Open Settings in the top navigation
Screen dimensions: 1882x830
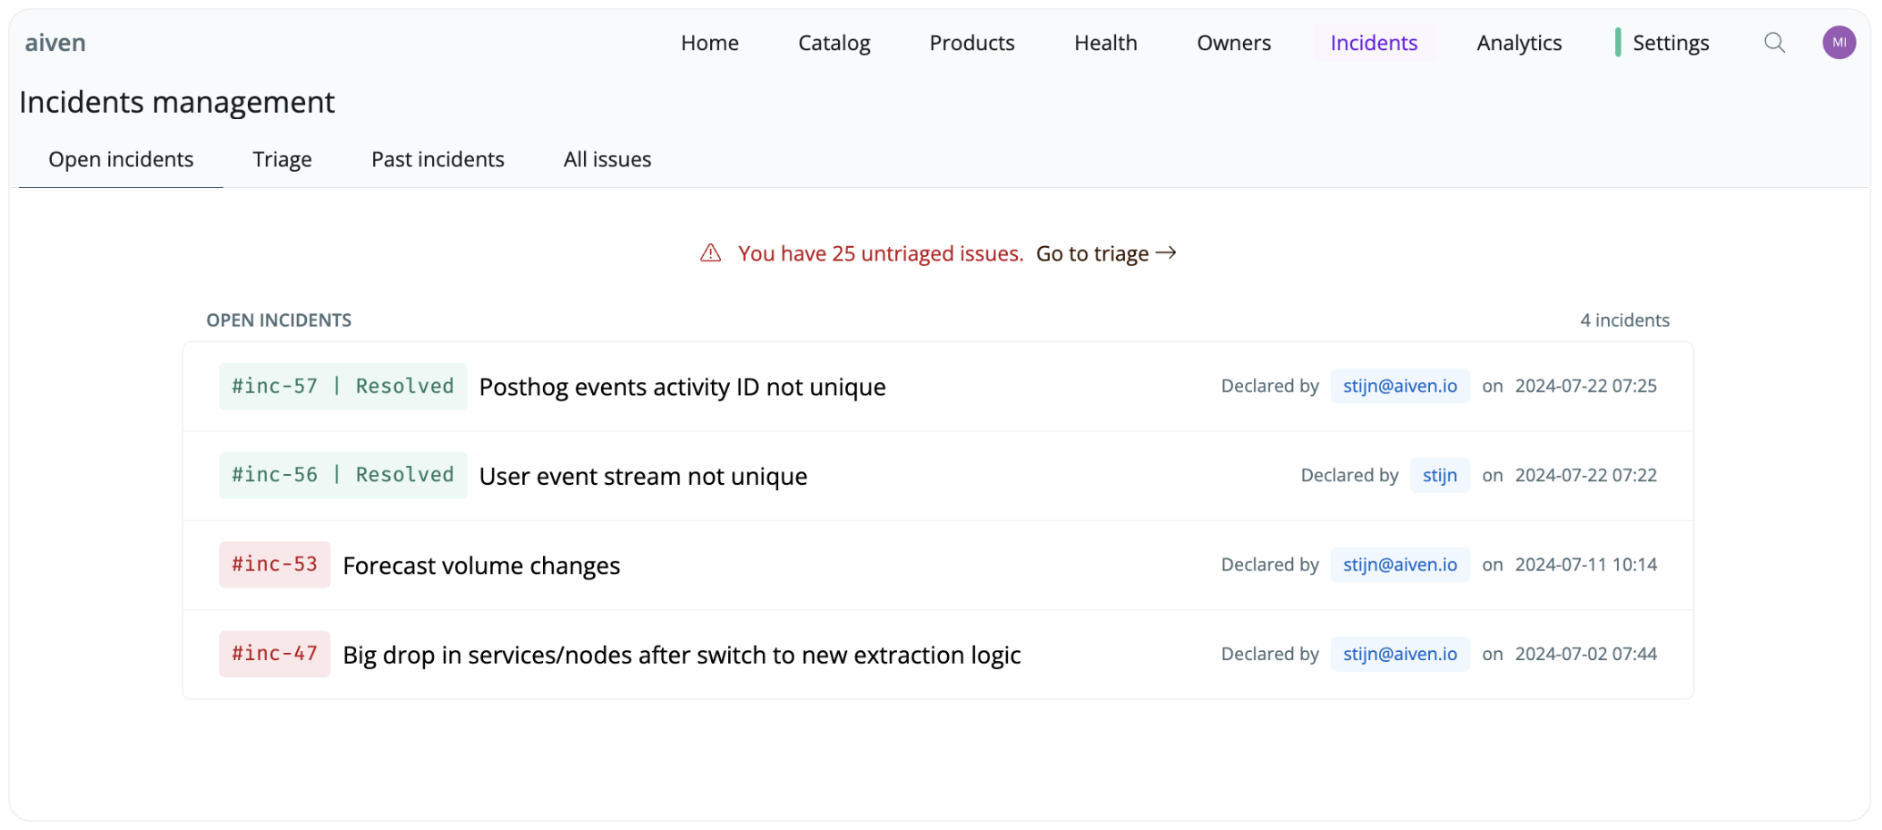click(x=1670, y=43)
